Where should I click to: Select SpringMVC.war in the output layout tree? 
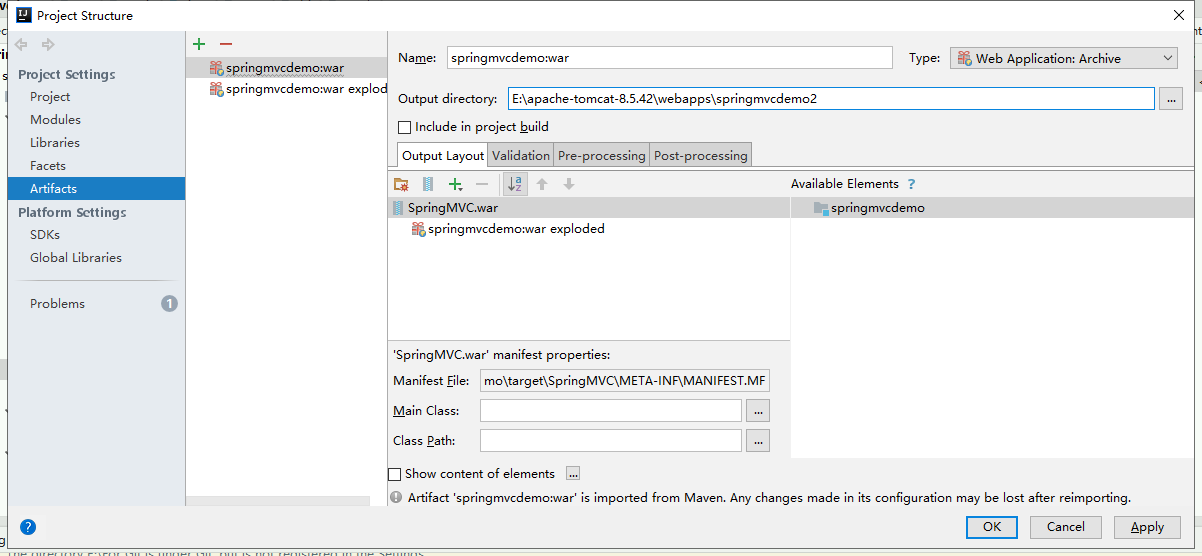(589, 208)
